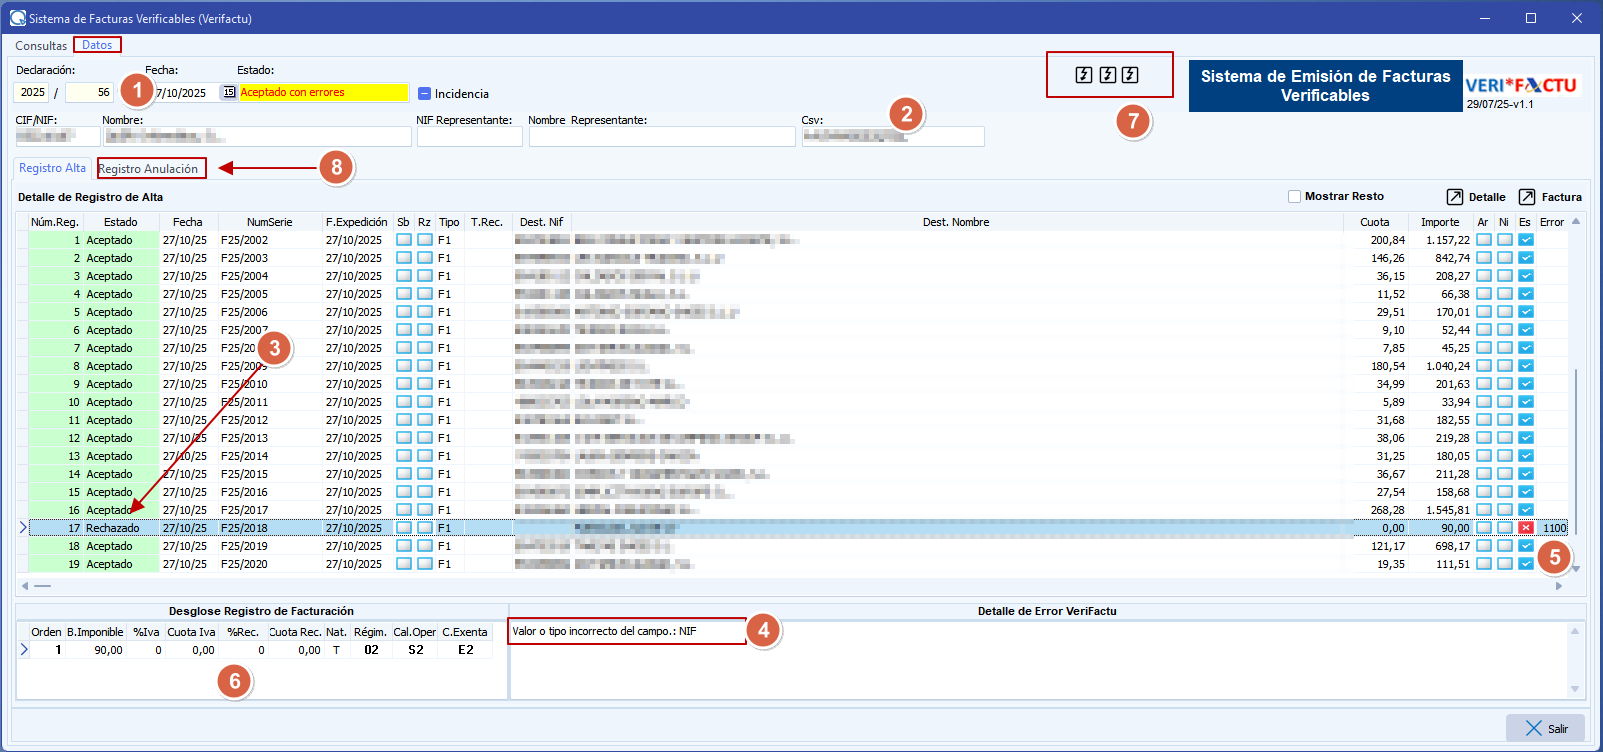Click the VERI*FACTU logo
The image size is (1603, 752).
(1520, 86)
